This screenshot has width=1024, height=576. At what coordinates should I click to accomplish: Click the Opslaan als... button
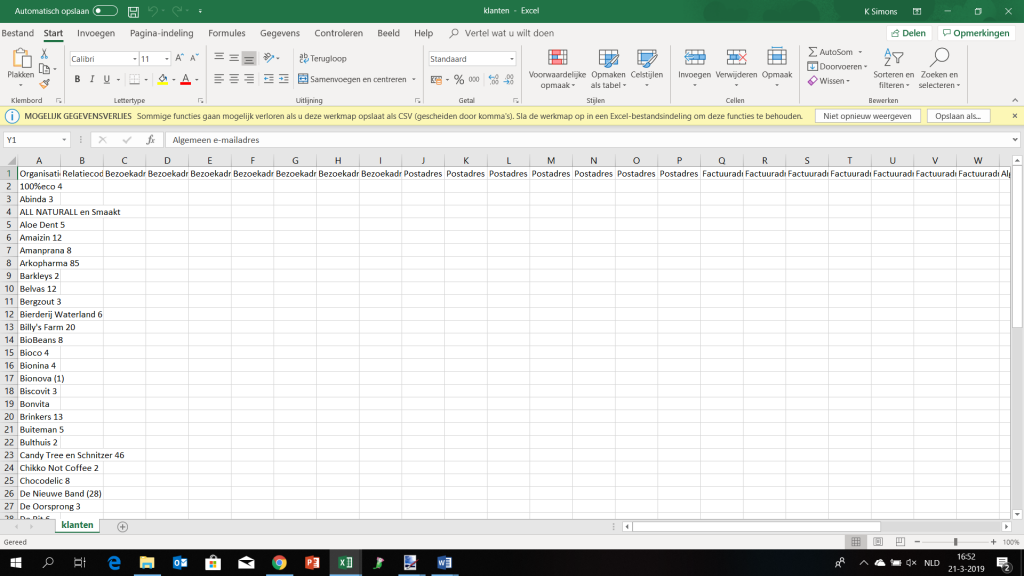tap(957, 116)
